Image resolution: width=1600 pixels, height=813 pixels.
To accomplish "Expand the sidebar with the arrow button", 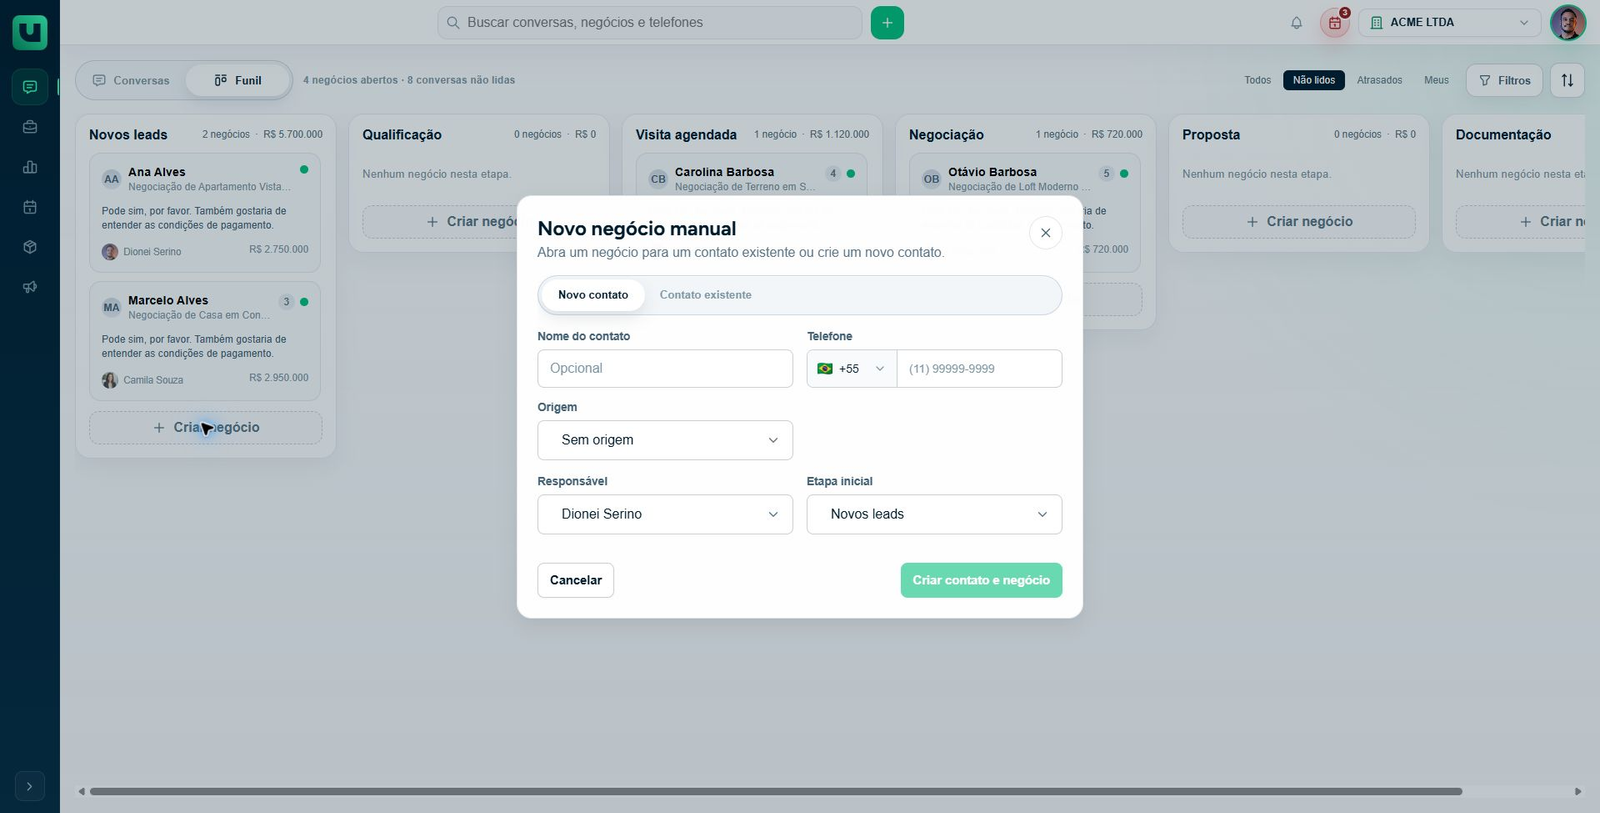I will click(30, 787).
